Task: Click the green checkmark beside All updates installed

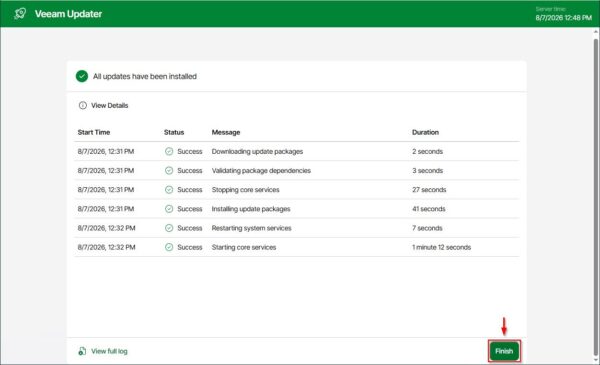Action: 82,76
